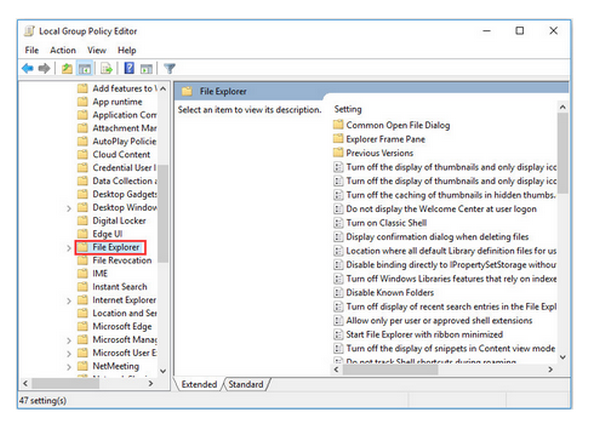Open the View menu
The image size is (600, 430).
[96, 50]
